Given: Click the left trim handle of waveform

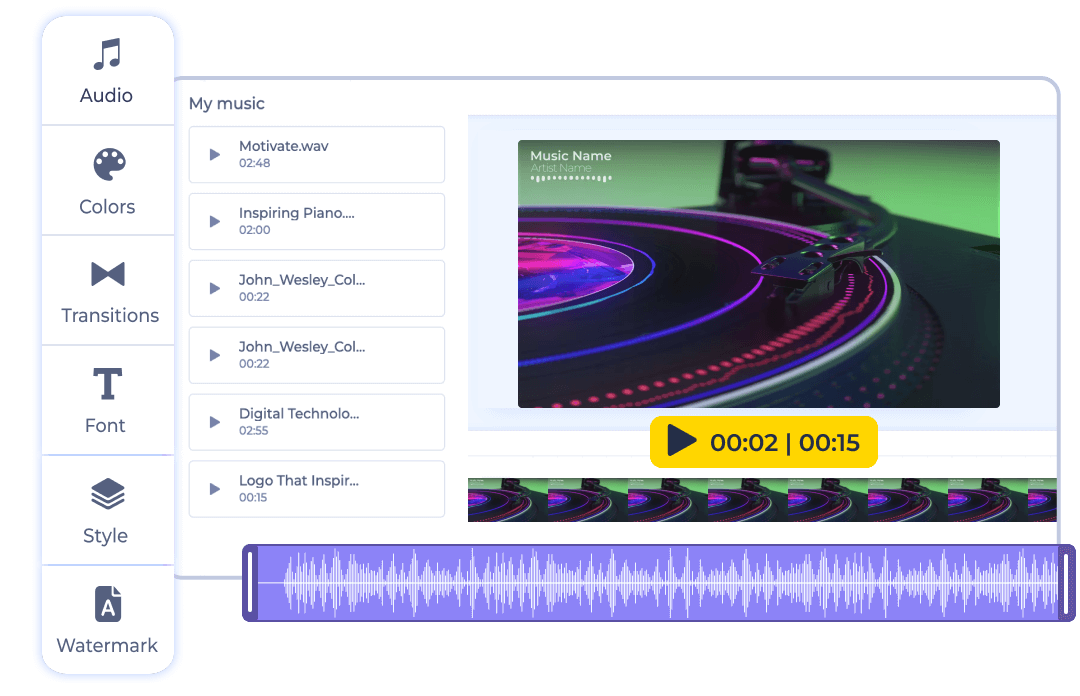Looking at the screenshot, I should pos(251,583).
